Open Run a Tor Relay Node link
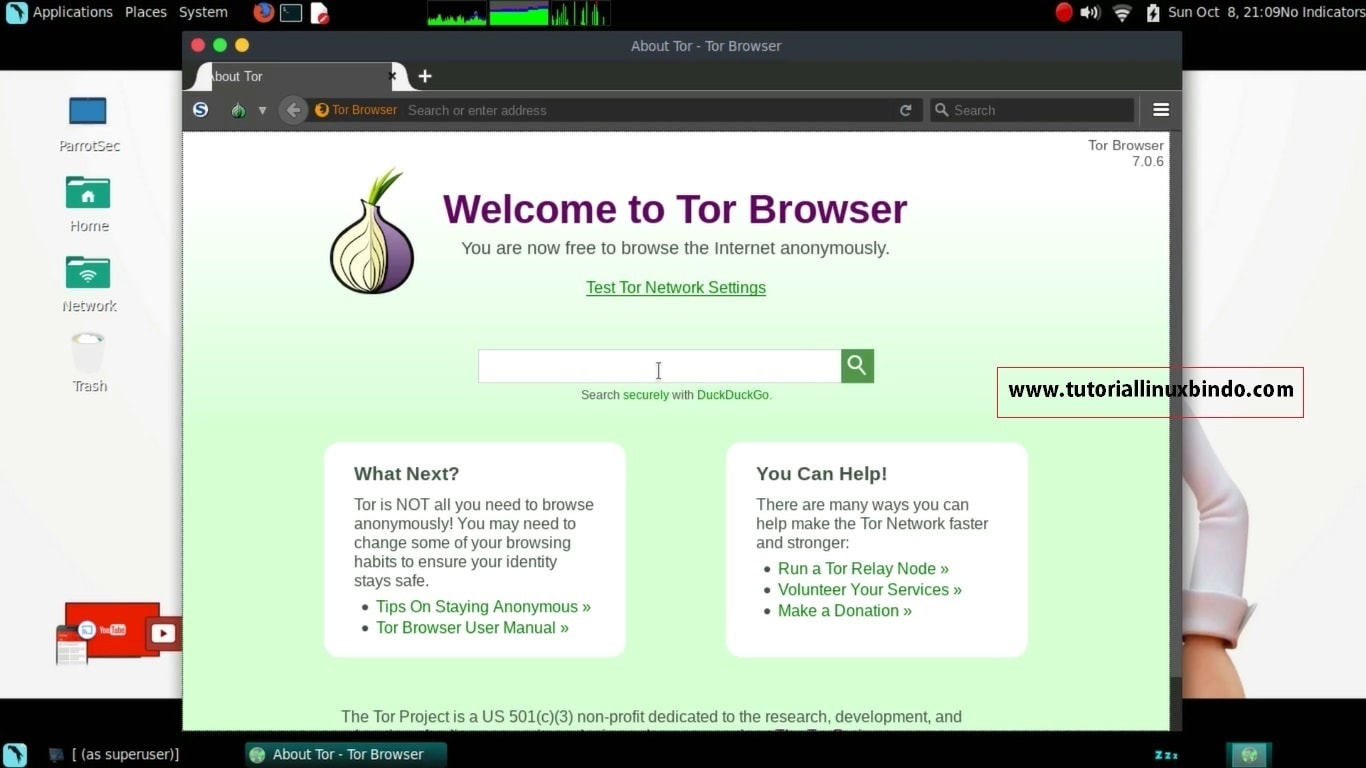The width and height of the screenshot is (1366, 768). [x=863, y=569]
